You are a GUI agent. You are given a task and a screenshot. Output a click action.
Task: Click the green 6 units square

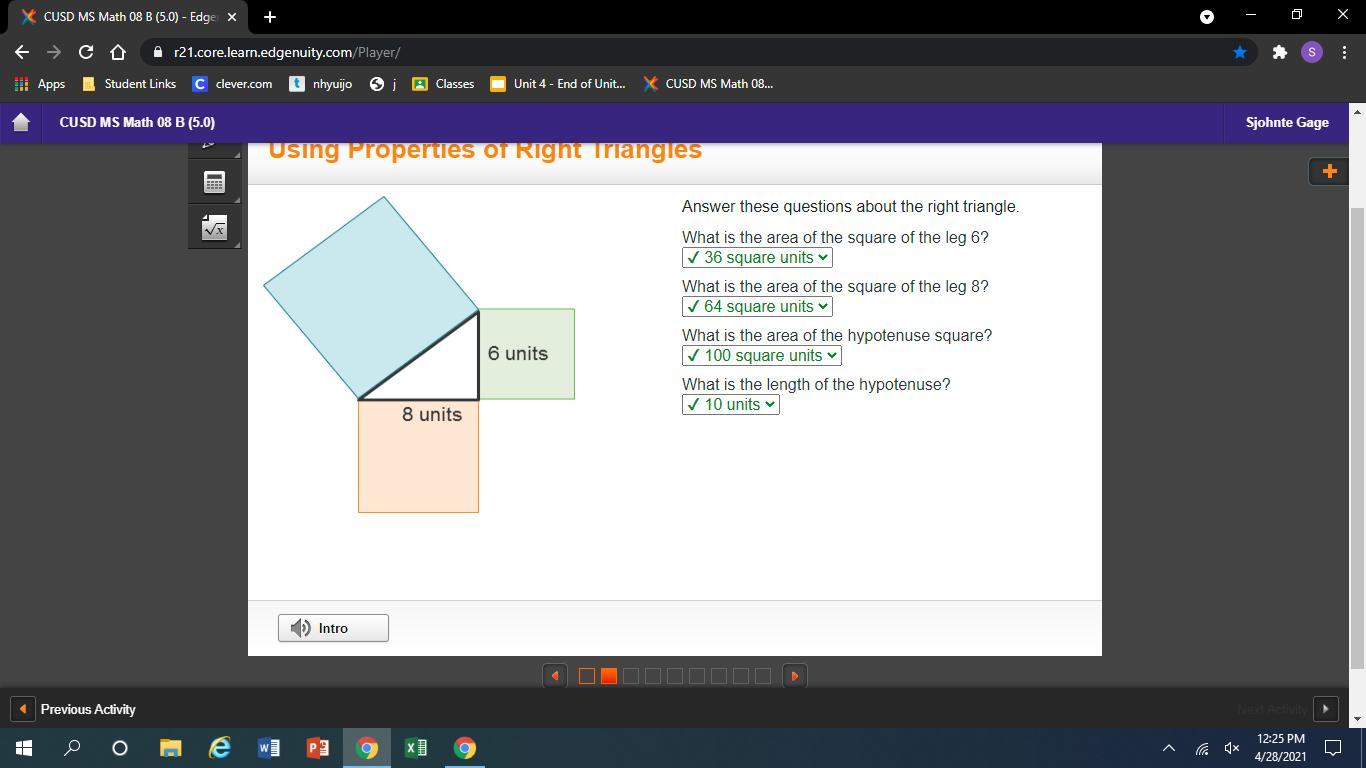coord(527,354)
